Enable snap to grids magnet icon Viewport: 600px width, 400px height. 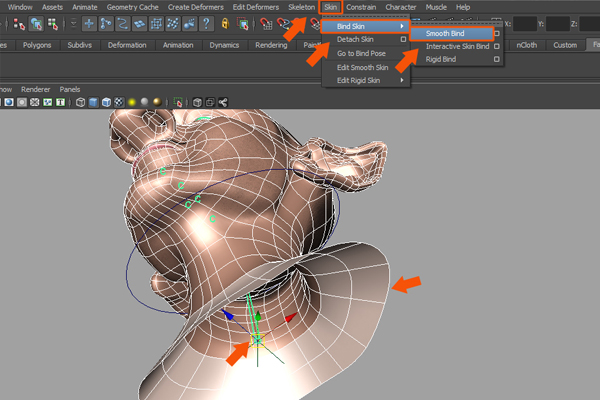pyautogui.click(x=266, y=24)
